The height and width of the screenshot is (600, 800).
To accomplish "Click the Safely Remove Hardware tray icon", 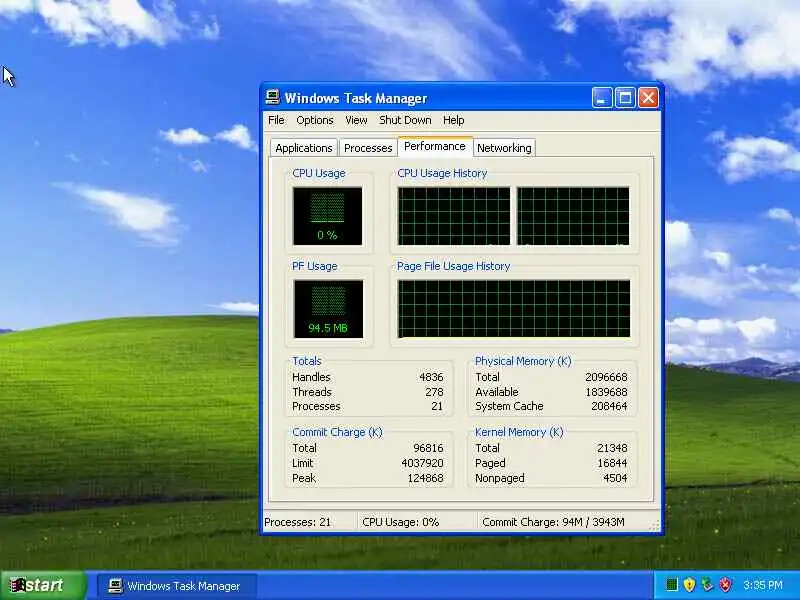I will coord(707,584).
